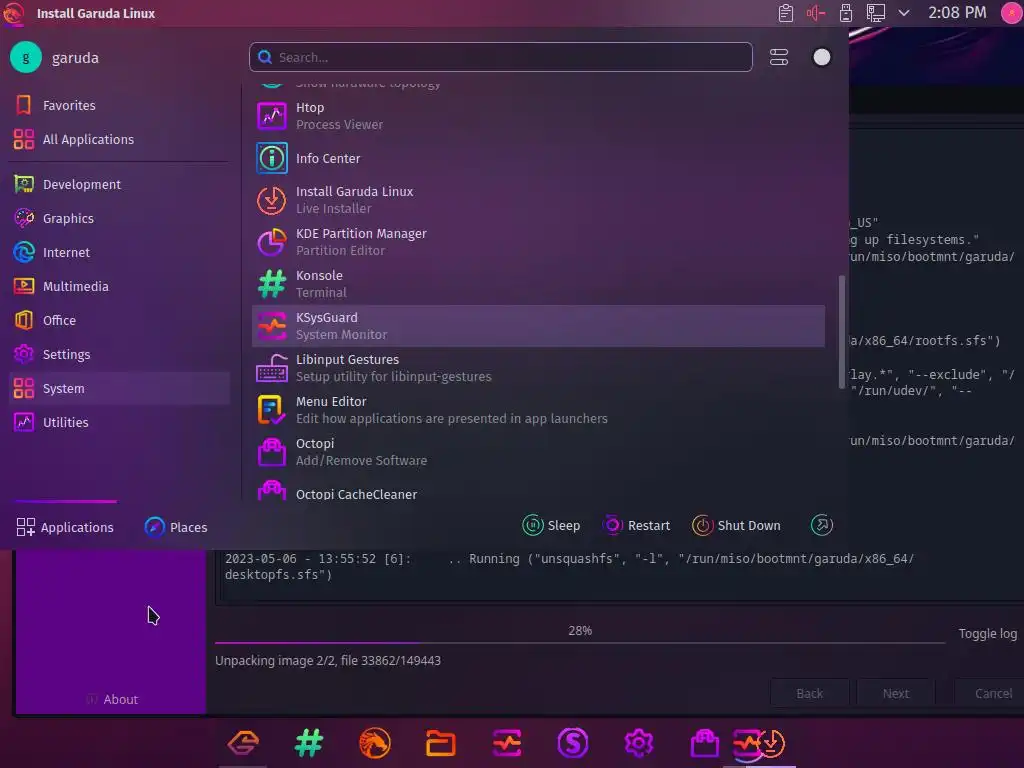Viewport: 1024px width, 768px height.
Task: Click installer Back button
Action: [810, 694]
